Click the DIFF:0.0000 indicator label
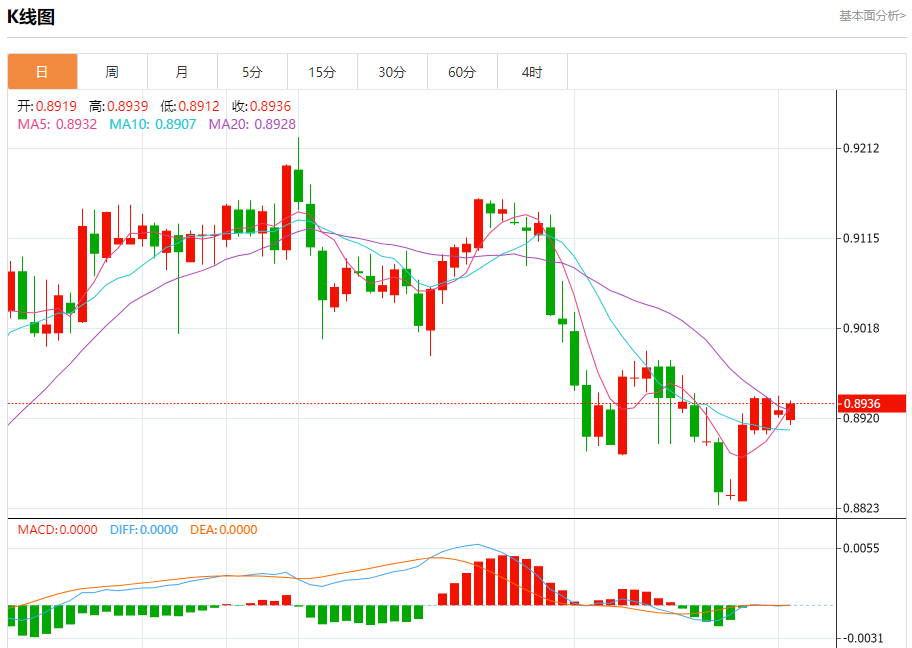912x648 pixels. click(x=144, y=529)
